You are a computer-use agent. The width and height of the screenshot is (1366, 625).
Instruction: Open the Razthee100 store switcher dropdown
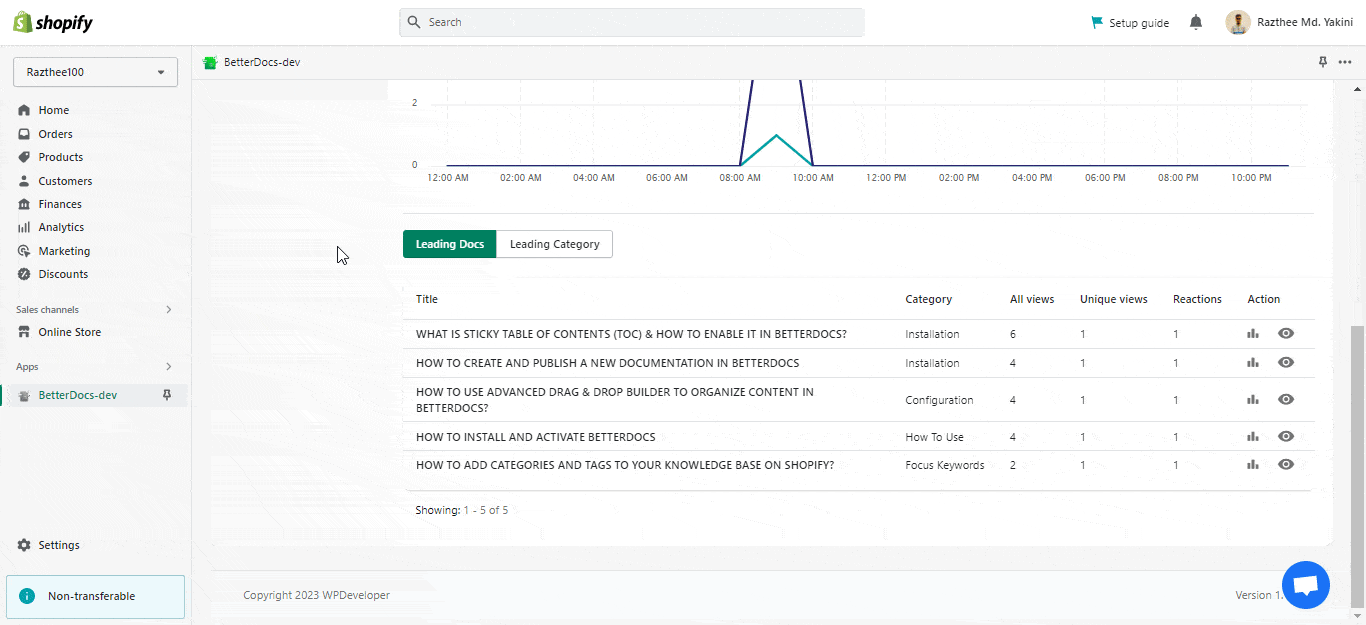tap(95, 72)
